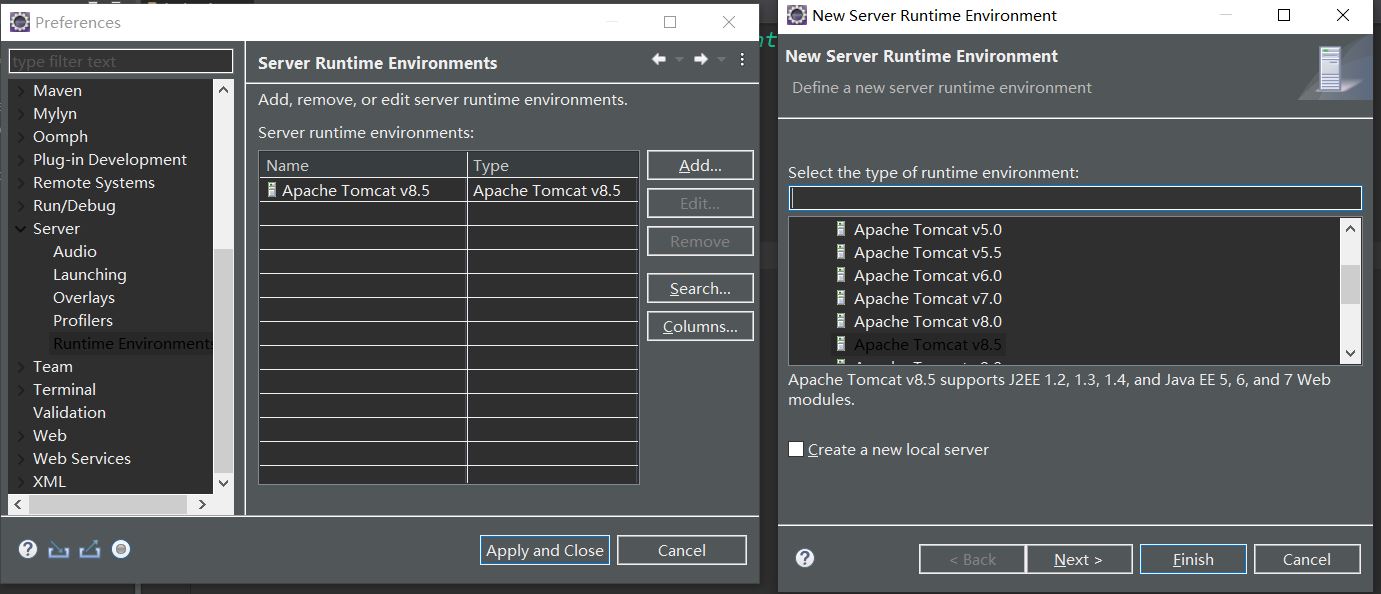Click the import preferences icon

click(58, 549)
